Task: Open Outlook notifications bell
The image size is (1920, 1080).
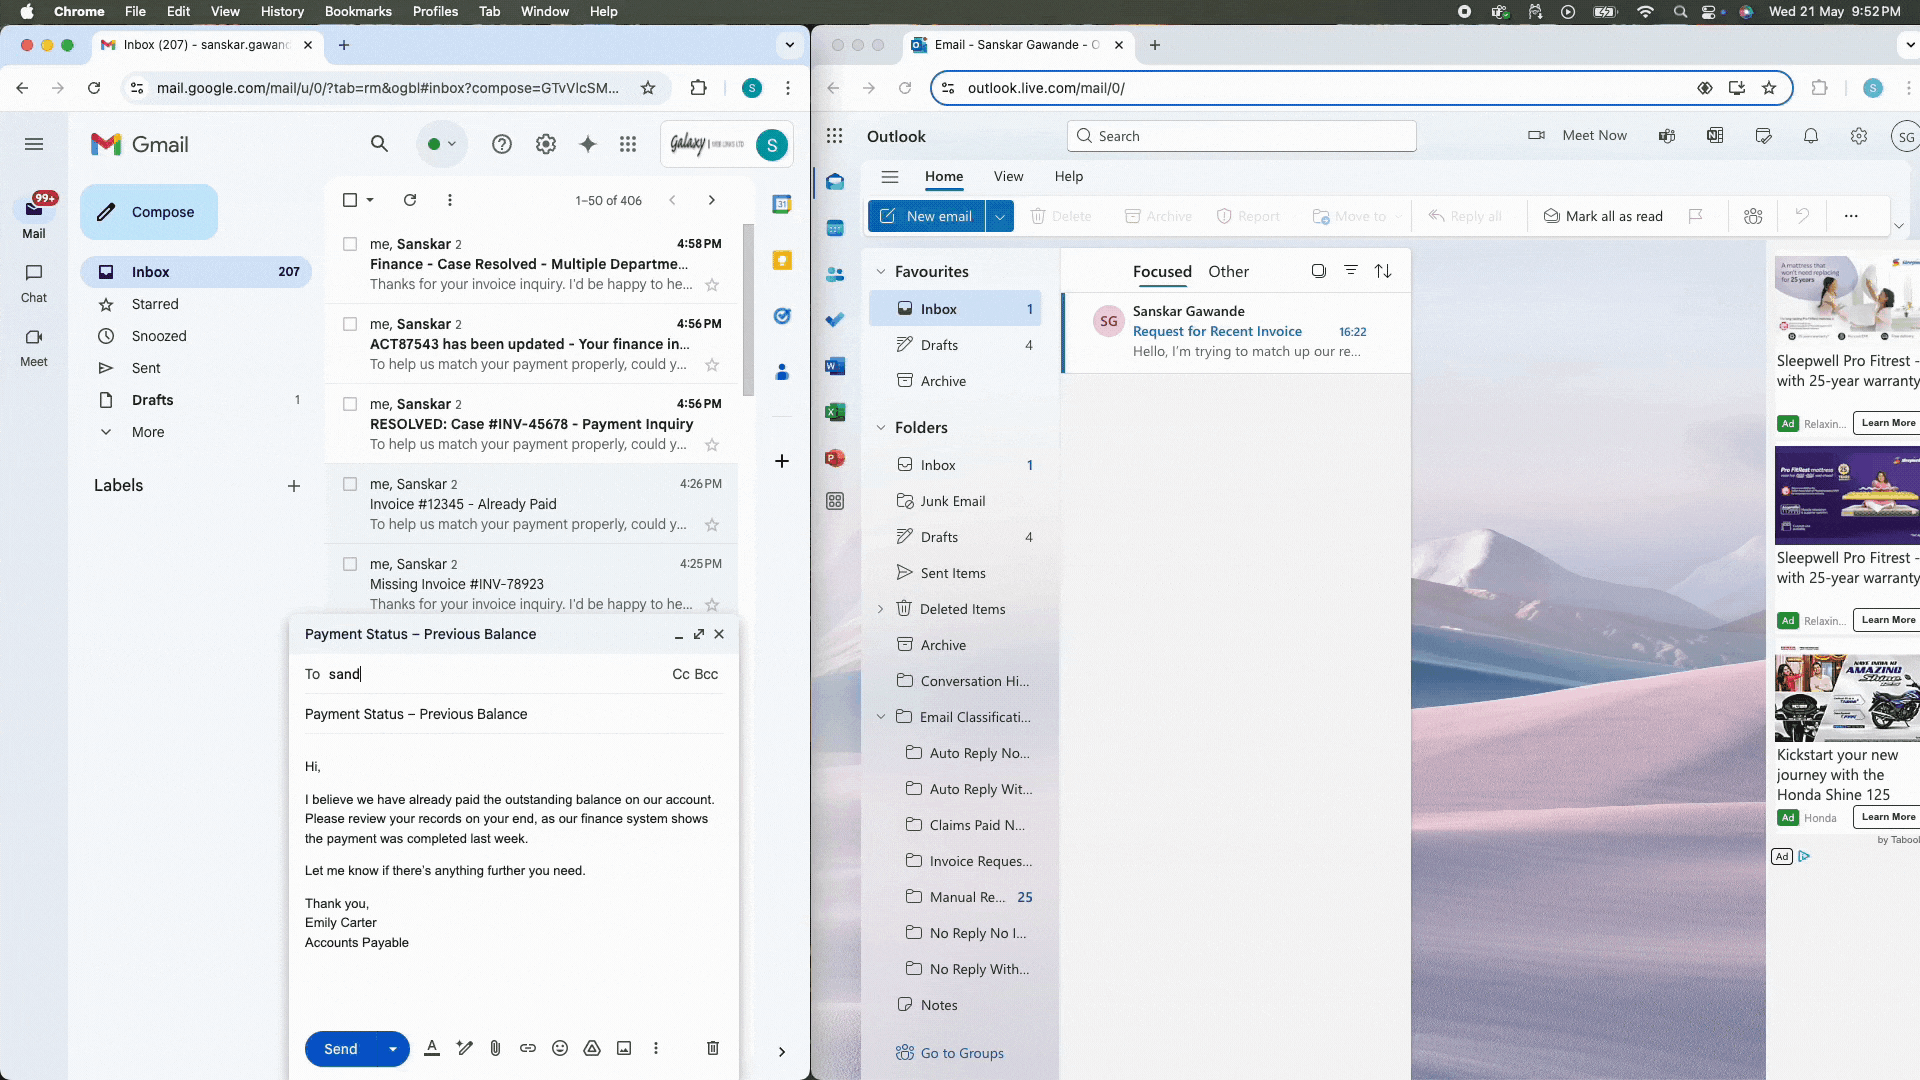Action: [1810, 136]
